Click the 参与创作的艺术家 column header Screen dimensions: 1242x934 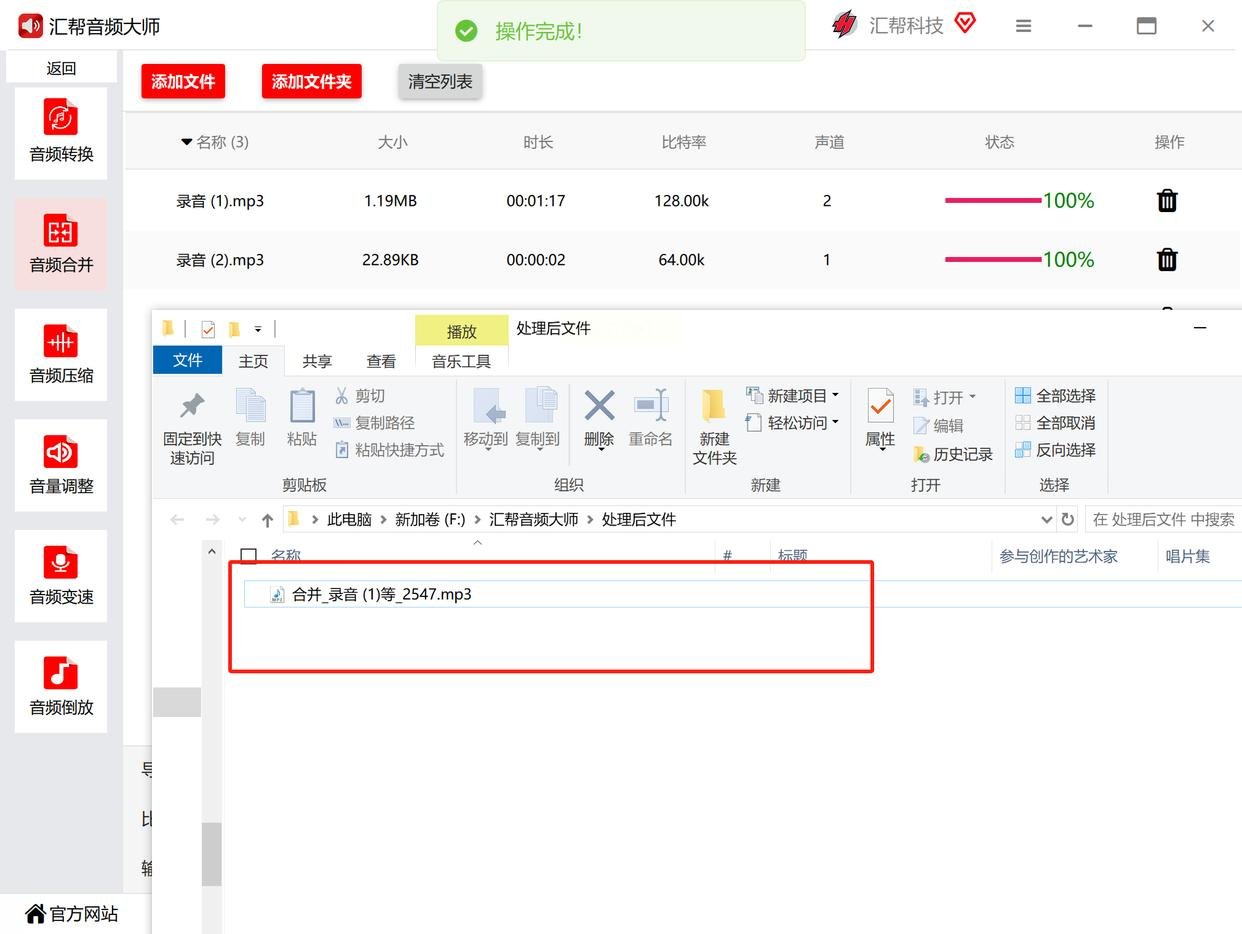(1058, 556)
